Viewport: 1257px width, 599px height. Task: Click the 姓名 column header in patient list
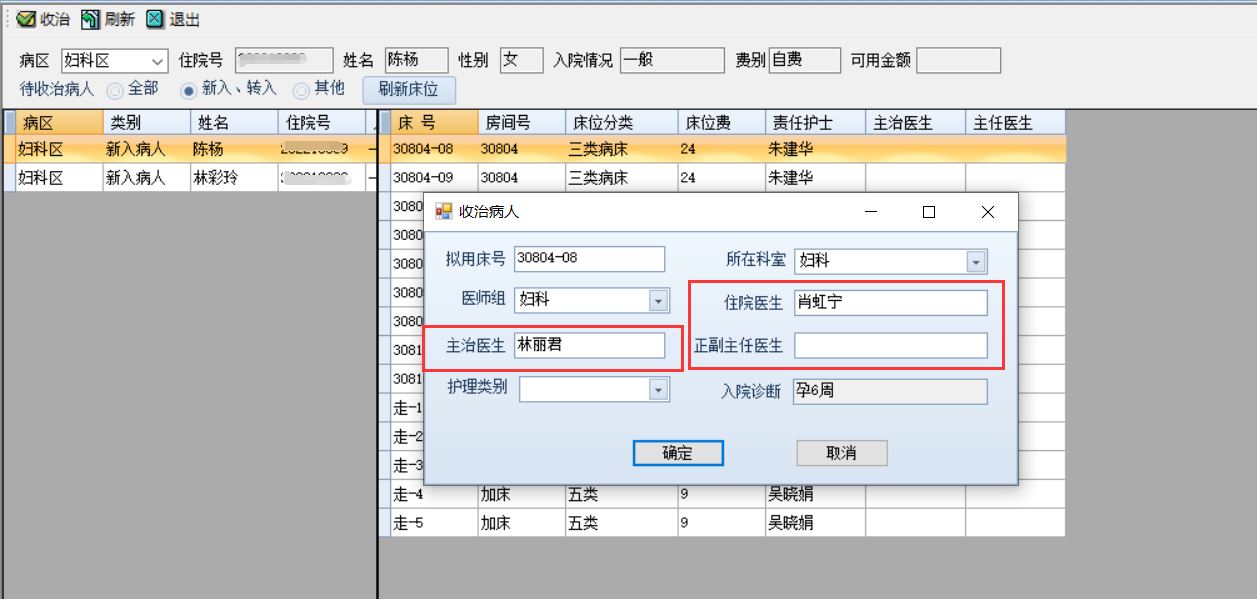tap(234, 123)
